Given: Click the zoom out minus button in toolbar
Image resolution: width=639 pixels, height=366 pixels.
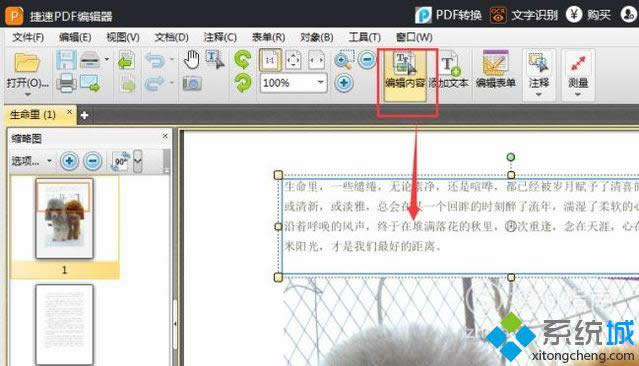Looking at the screenshot, I should (x=367, y=60).
